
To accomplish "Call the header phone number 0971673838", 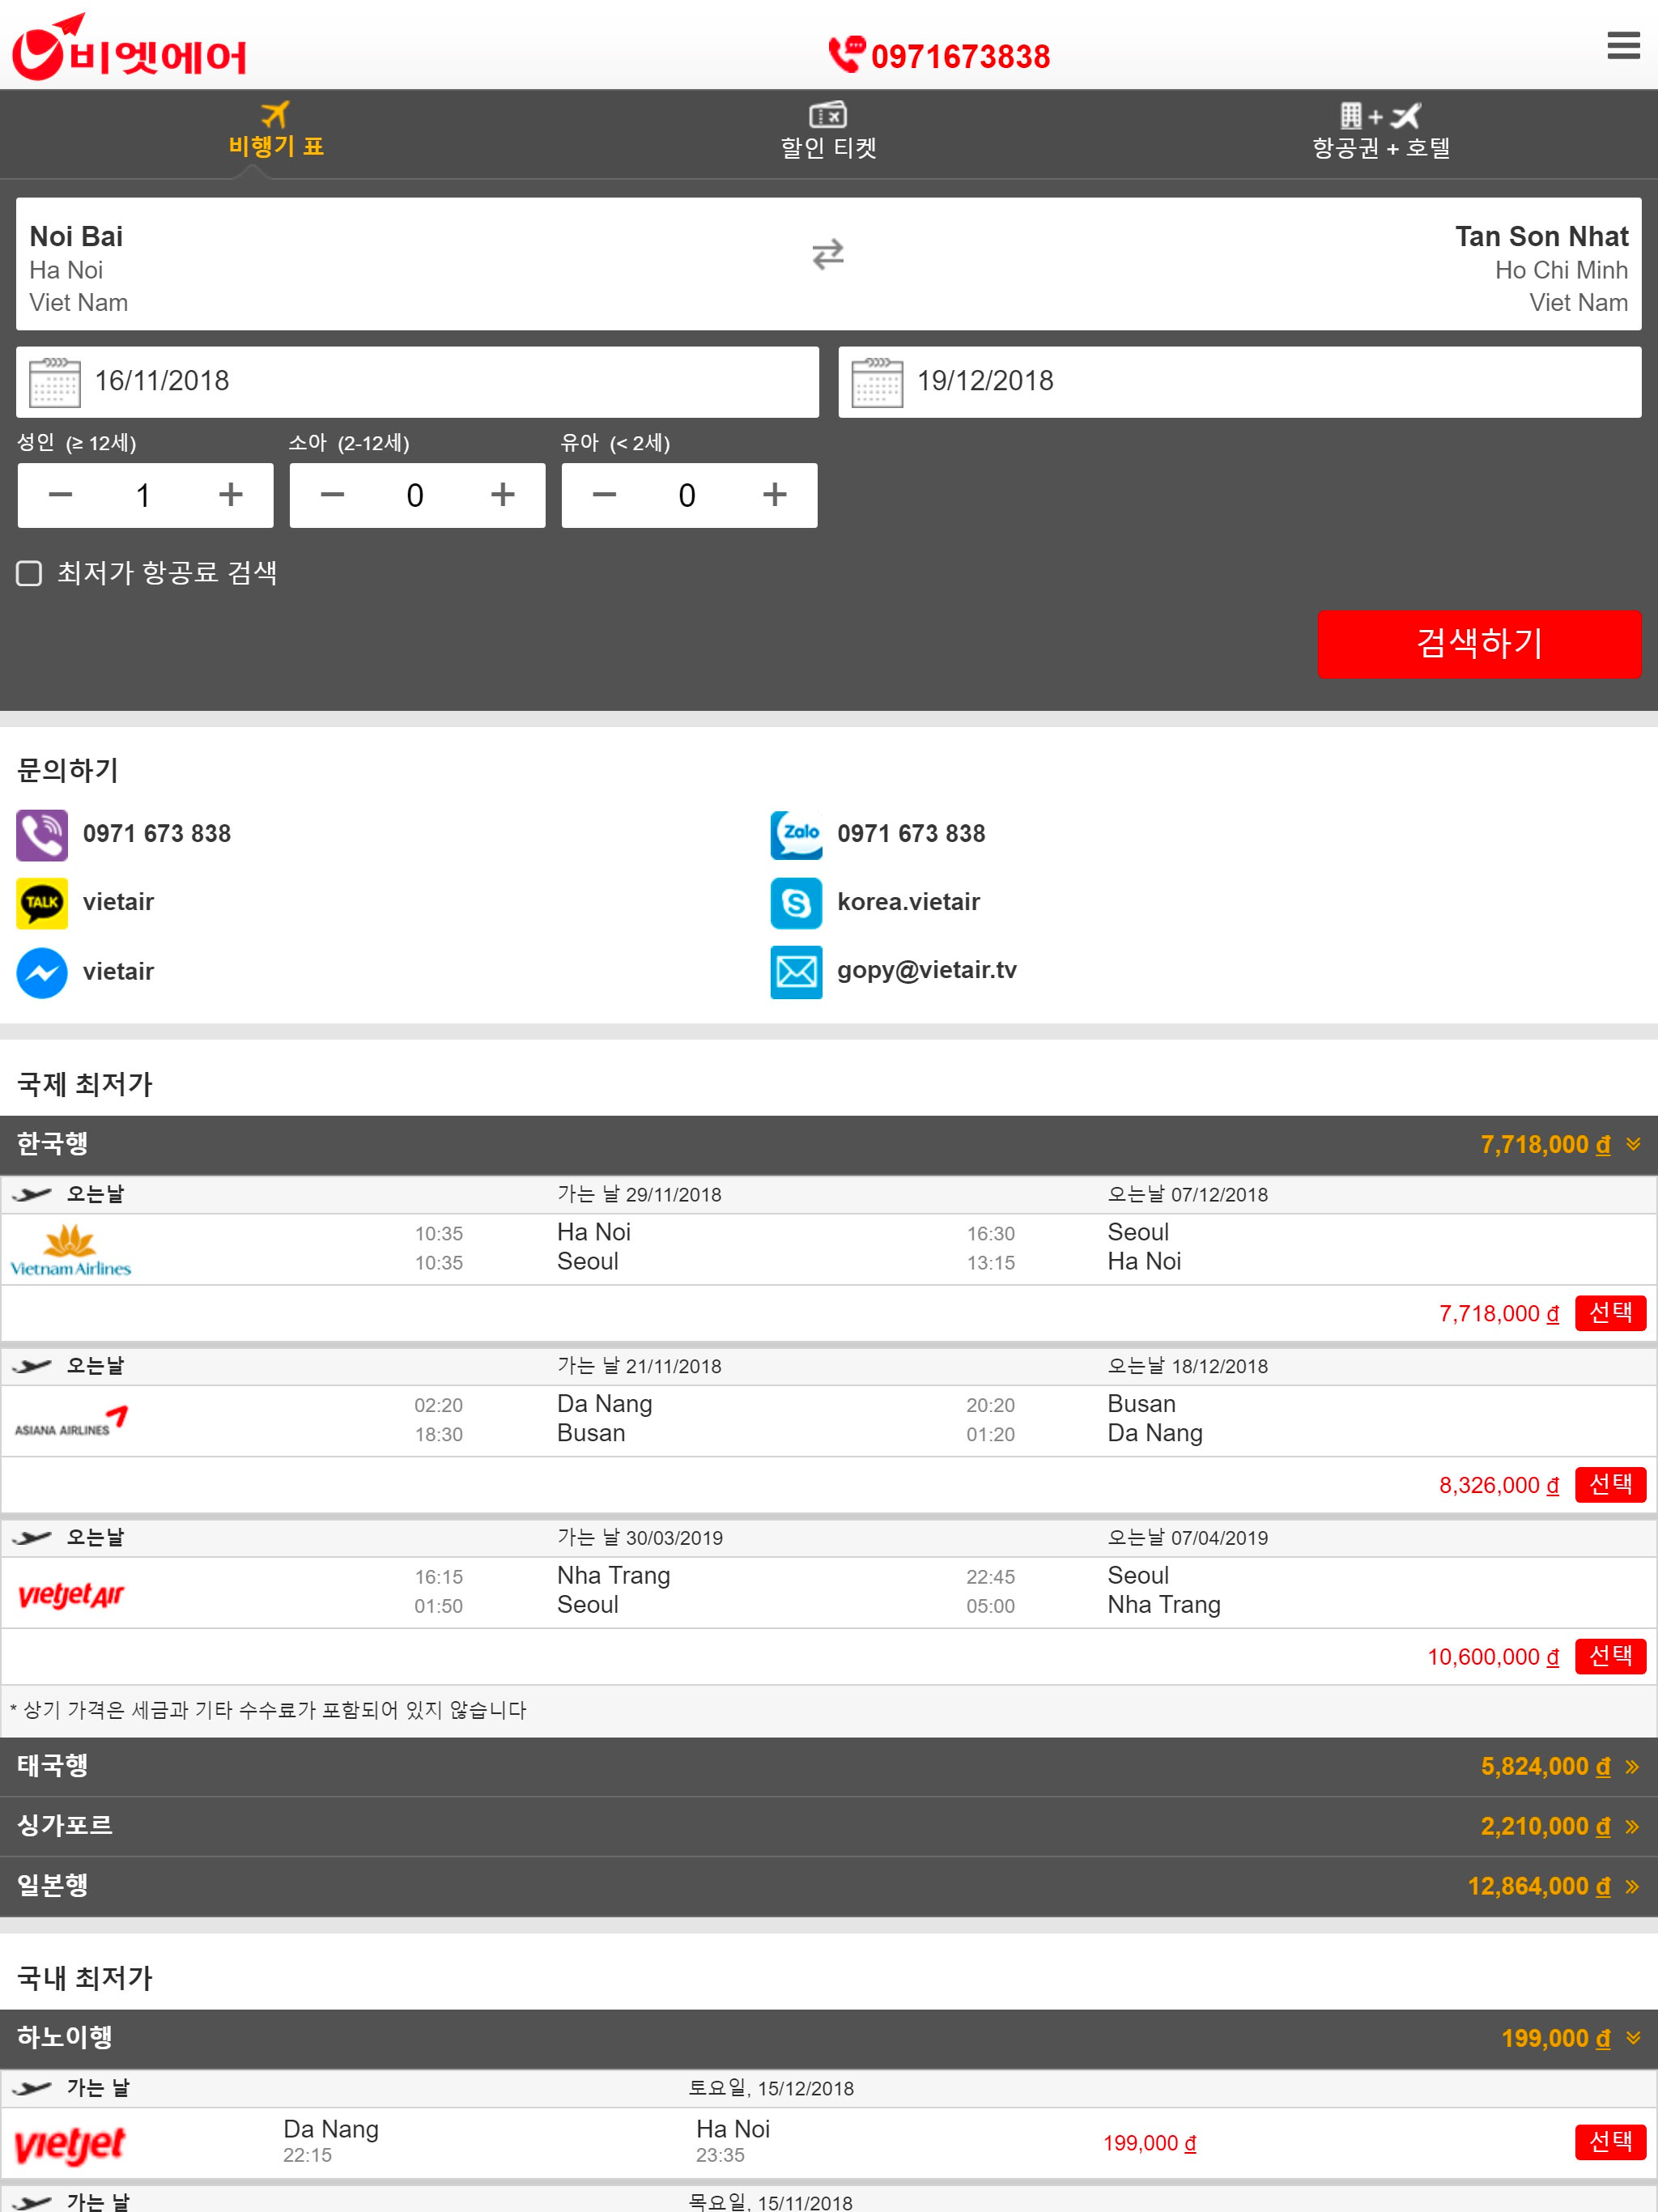I will click(940, 55).
